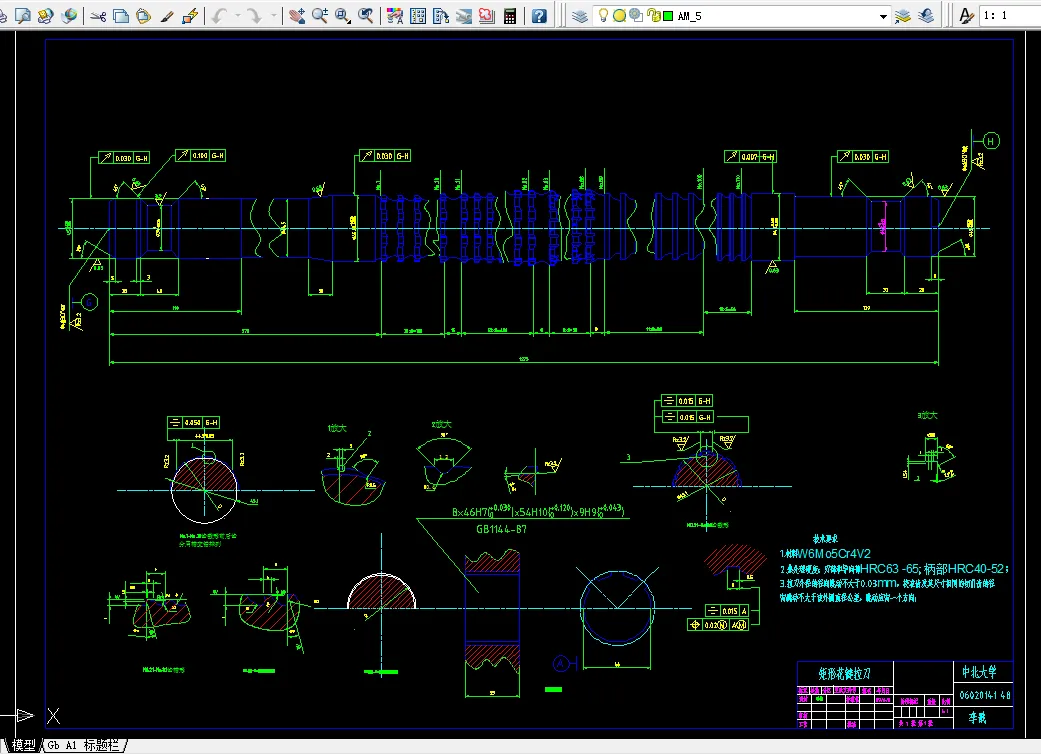Click the Redo arrow button
The image size is (1041, 754).
pyautogui.click(x=256, y=16)
